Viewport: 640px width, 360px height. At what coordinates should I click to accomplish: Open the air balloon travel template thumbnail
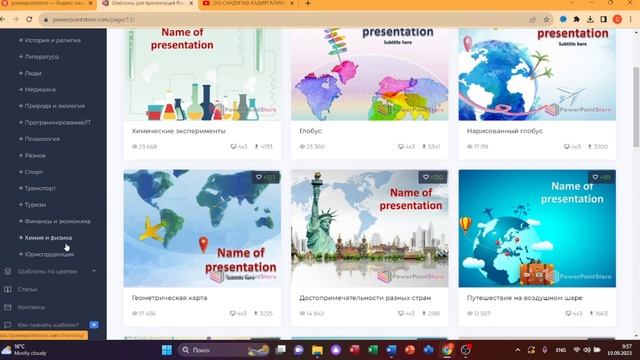coord(537,229)
